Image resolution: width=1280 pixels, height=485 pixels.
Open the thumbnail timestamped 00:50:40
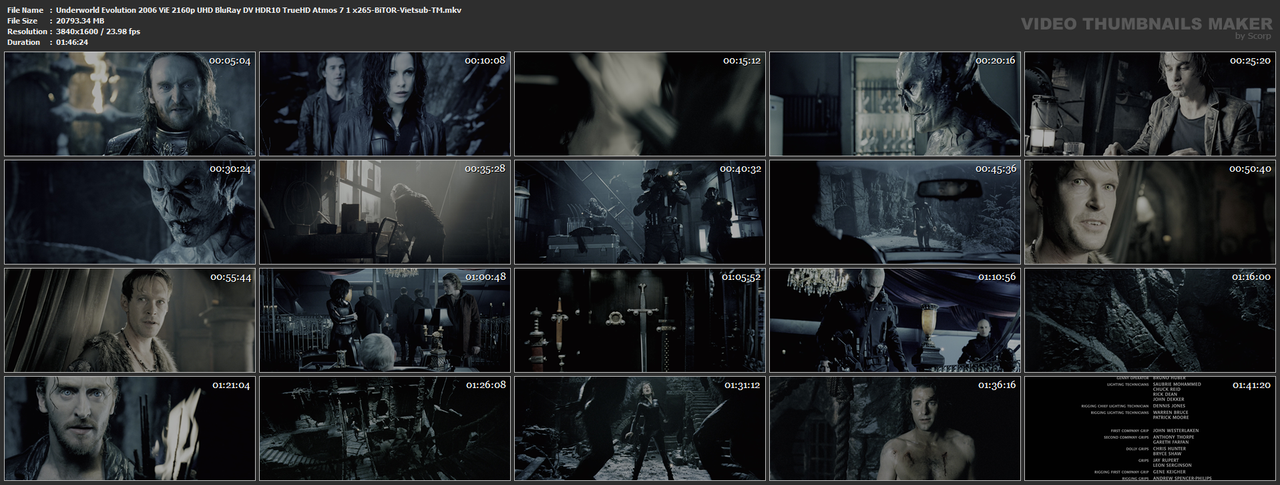1150,212
